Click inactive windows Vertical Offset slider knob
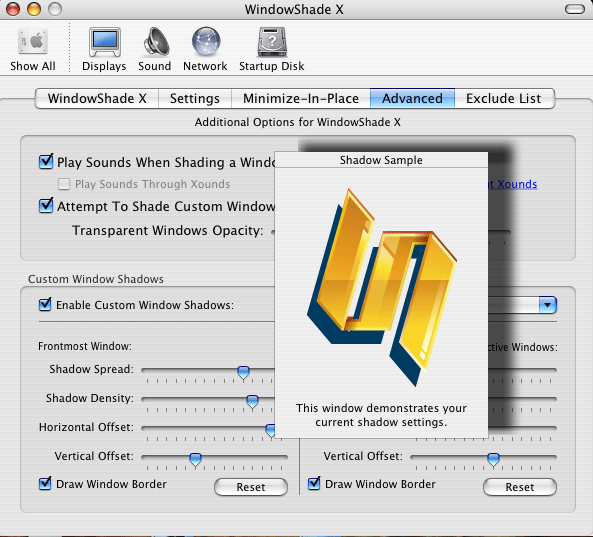This screenshot has height=537, width=593. [493, 459]
